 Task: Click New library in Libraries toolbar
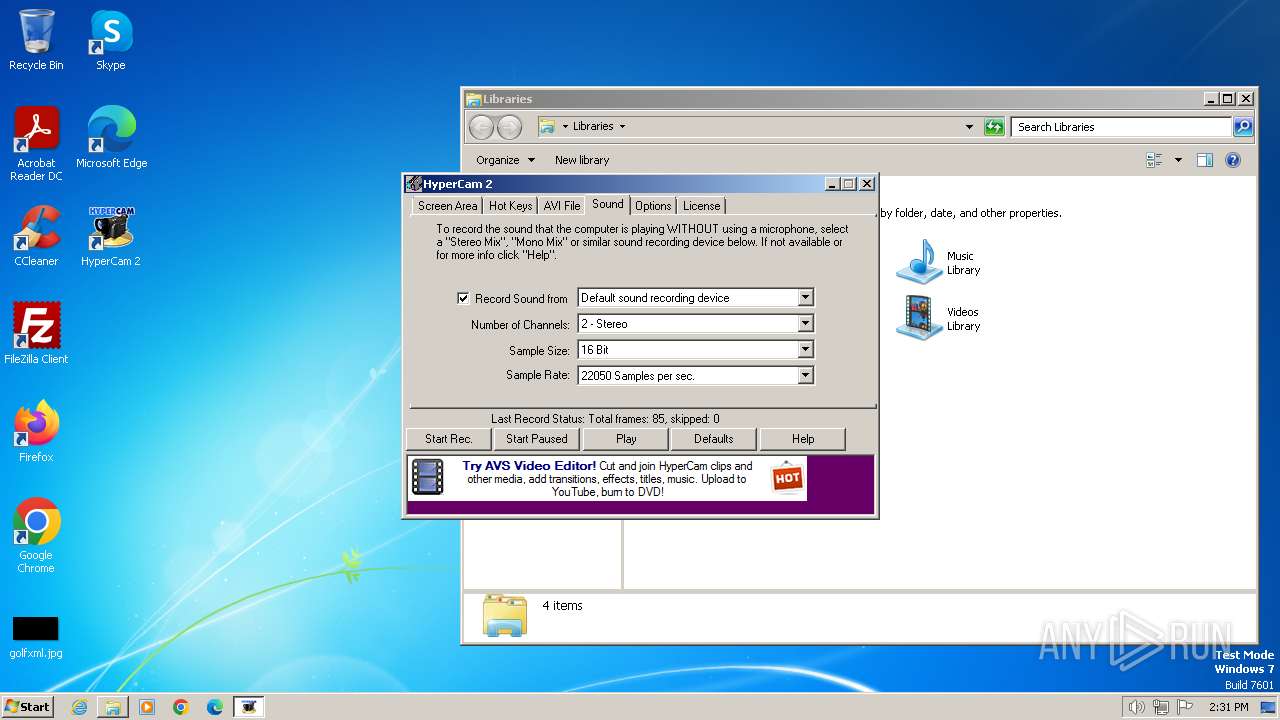click(582, 160)
